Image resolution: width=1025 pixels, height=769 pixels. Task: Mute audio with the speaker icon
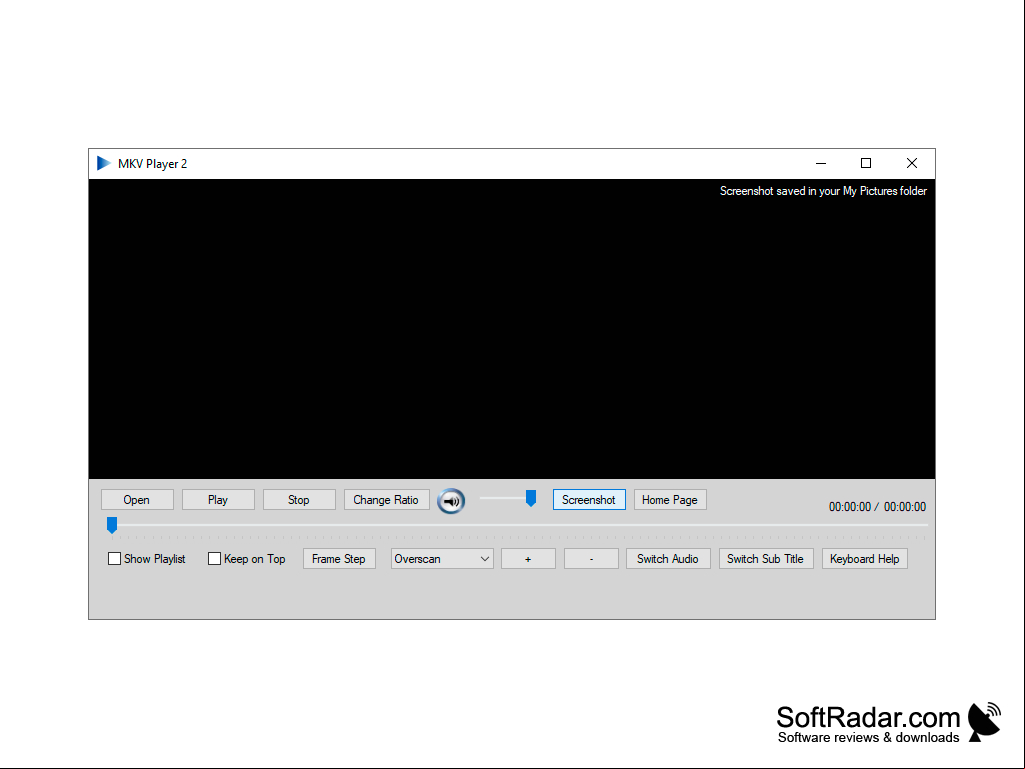(x=451, y=501)
